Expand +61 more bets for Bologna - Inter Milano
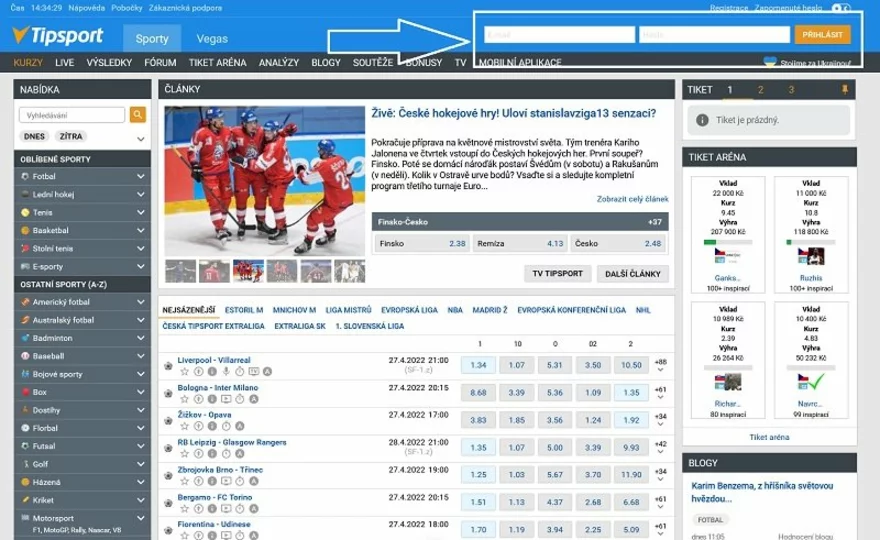Image resolution: width=880 pixels, height=540 pixels. pyautogui.click(x=661, y=393)
